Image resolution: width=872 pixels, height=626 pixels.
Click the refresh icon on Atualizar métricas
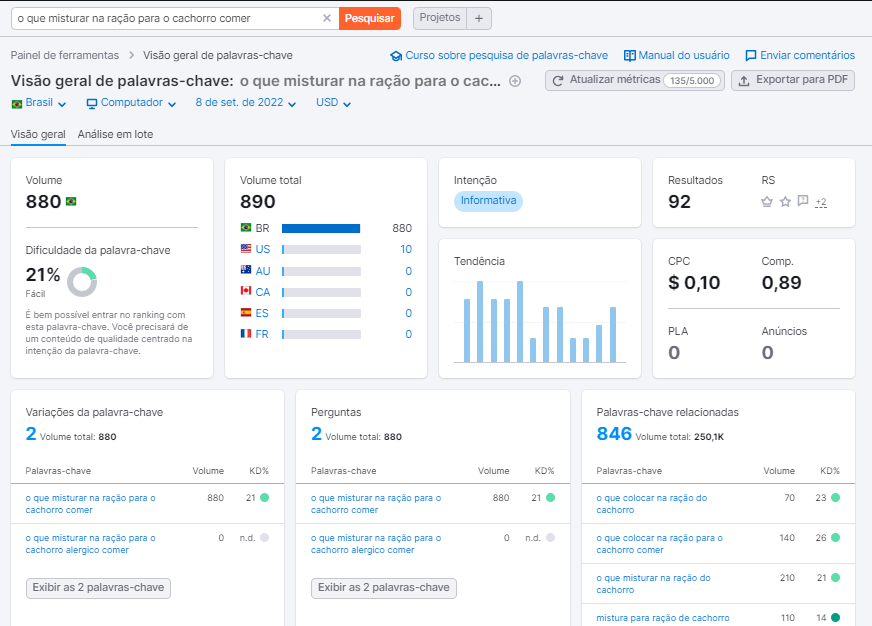coord(555,80)
